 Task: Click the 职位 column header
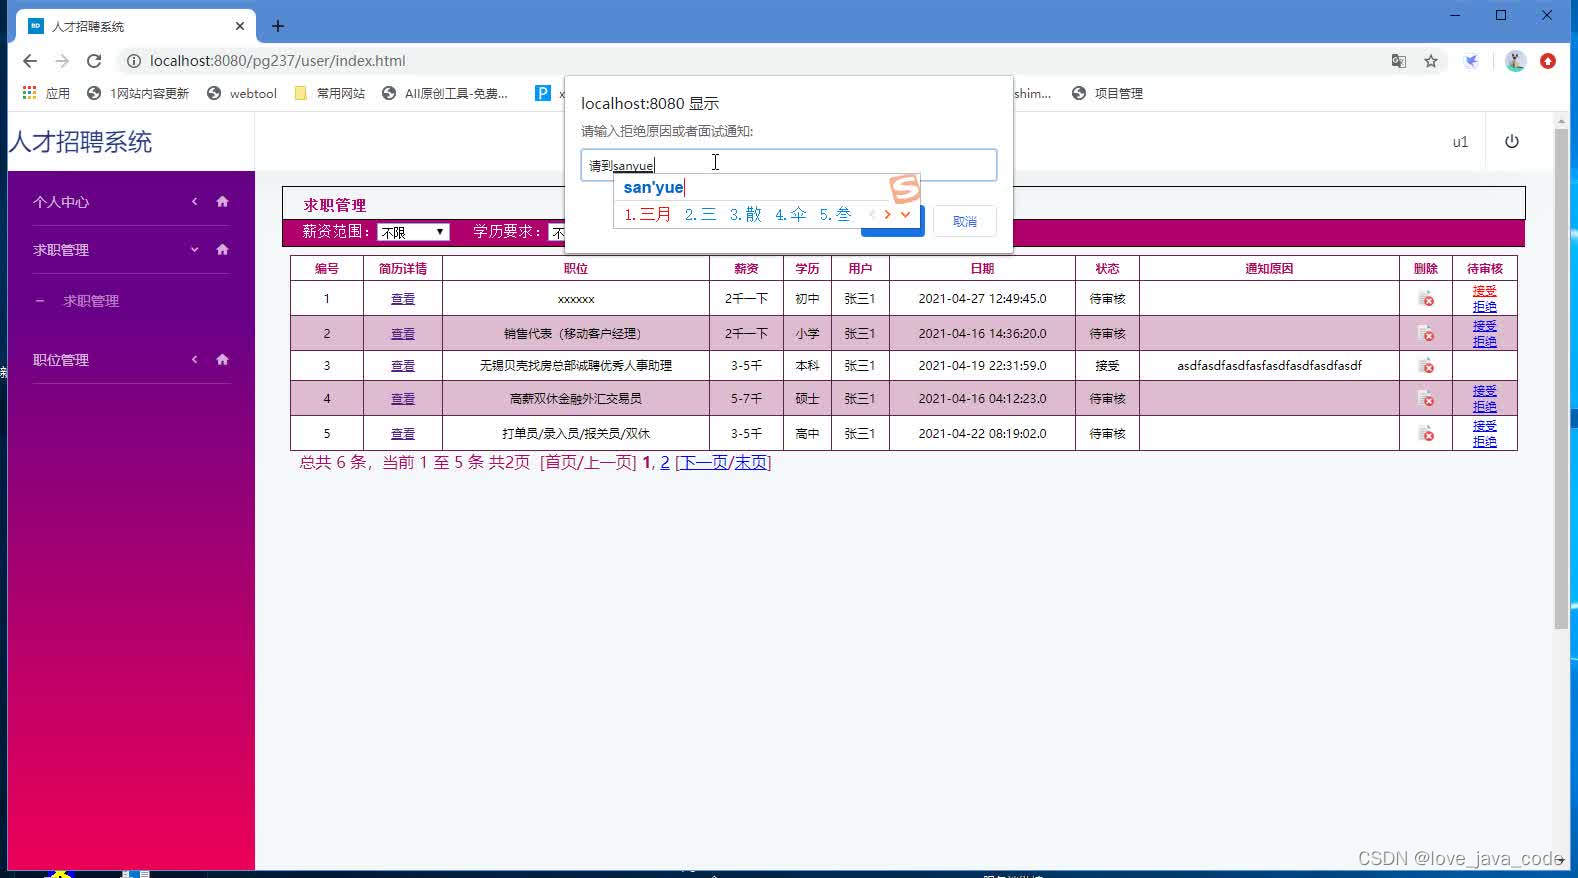[576, 268]
